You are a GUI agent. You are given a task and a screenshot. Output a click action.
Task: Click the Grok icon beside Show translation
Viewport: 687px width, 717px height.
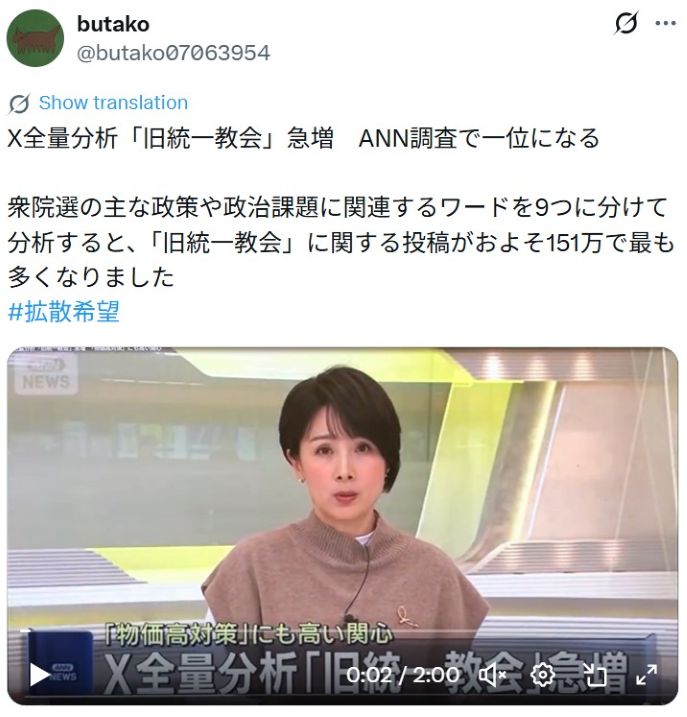point(19,104)
